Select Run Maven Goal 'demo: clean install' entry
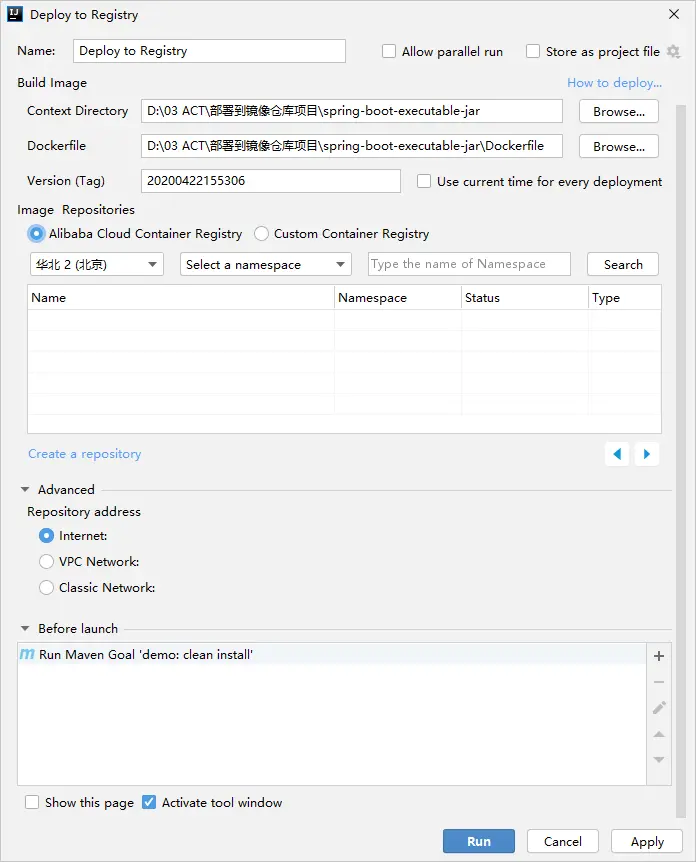 point(332,654)
